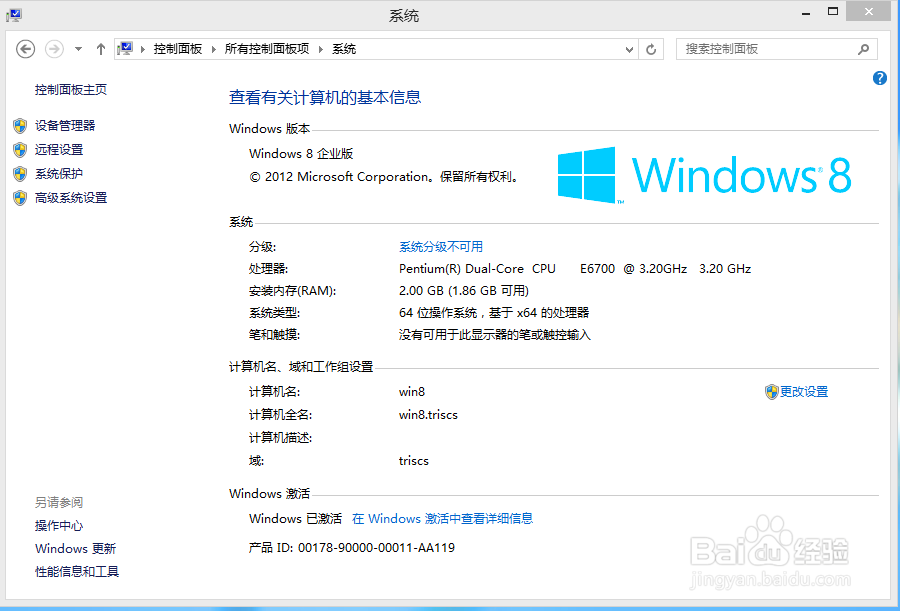
Task: Go back using the Back arrow
Action: click(x=25, y=49)
